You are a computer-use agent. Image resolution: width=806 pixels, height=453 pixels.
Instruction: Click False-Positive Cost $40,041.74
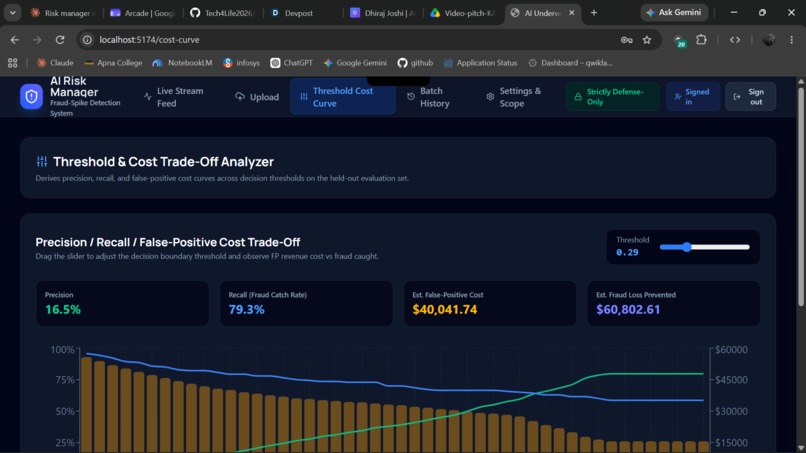(445, 310)
